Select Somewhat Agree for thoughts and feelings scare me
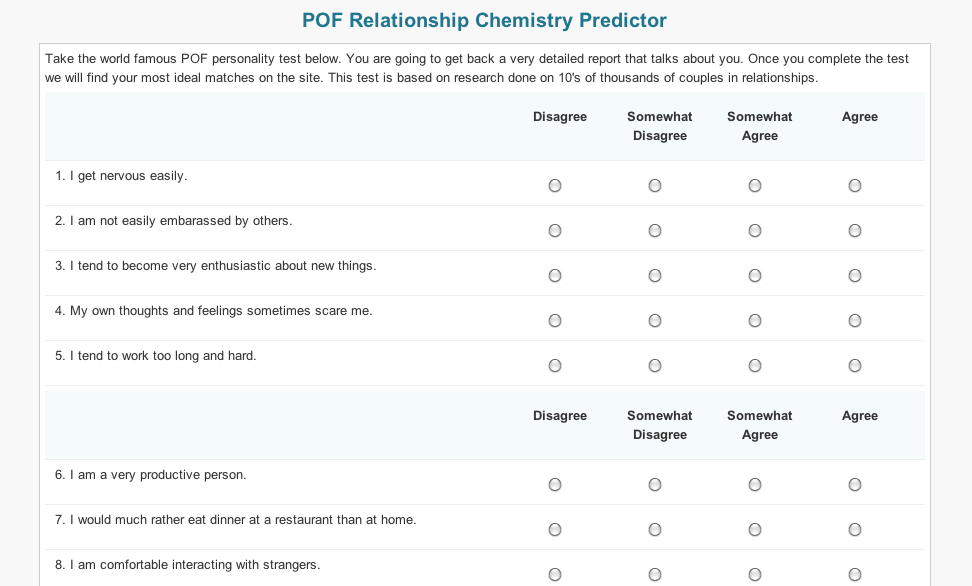 pyautogui.click(x=754, y=321)
